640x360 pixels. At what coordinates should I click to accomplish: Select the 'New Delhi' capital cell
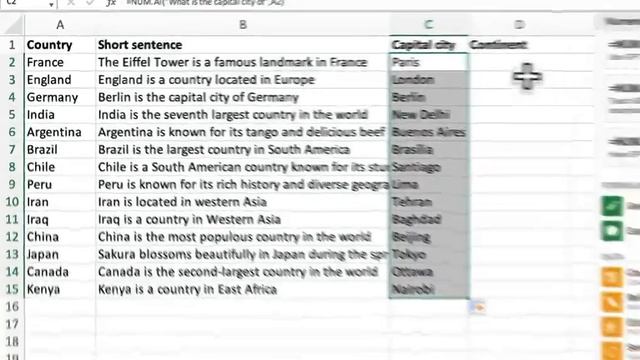pos(429,114)
